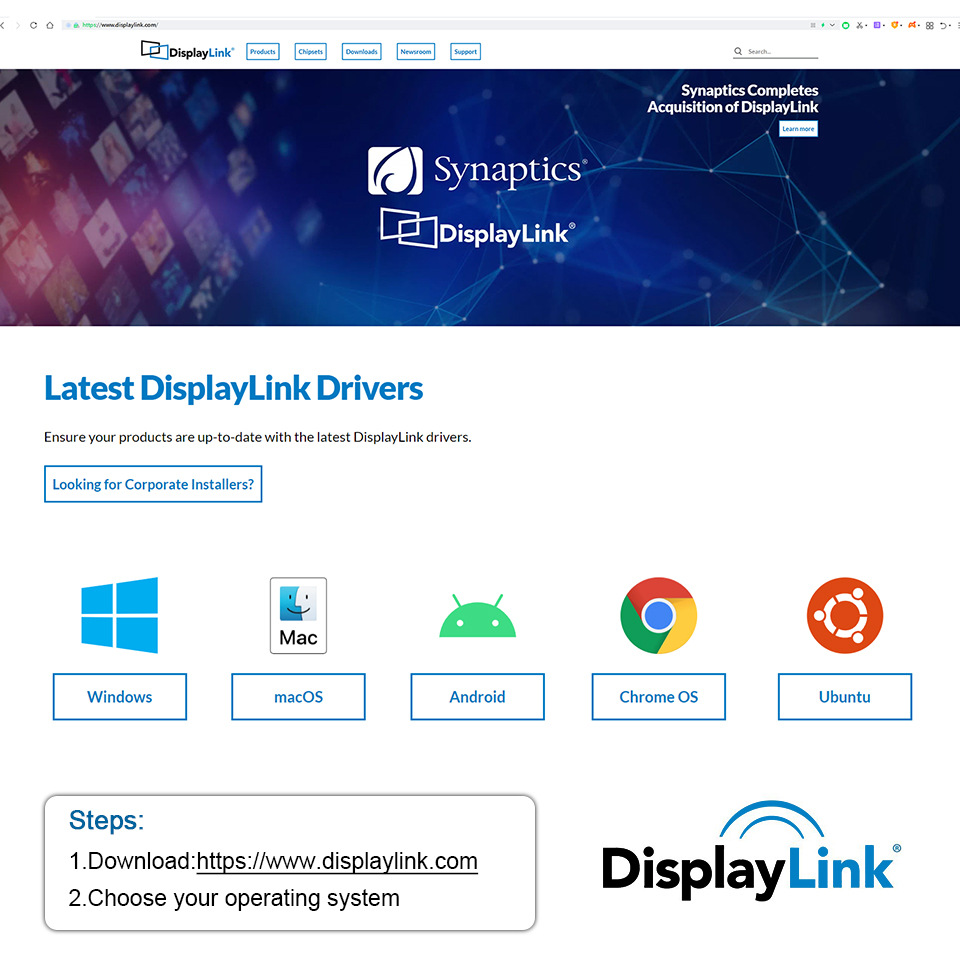Click the macOS driver button
Image resolution: width=960 pixels, height=960 pixels.
[298, 697]
